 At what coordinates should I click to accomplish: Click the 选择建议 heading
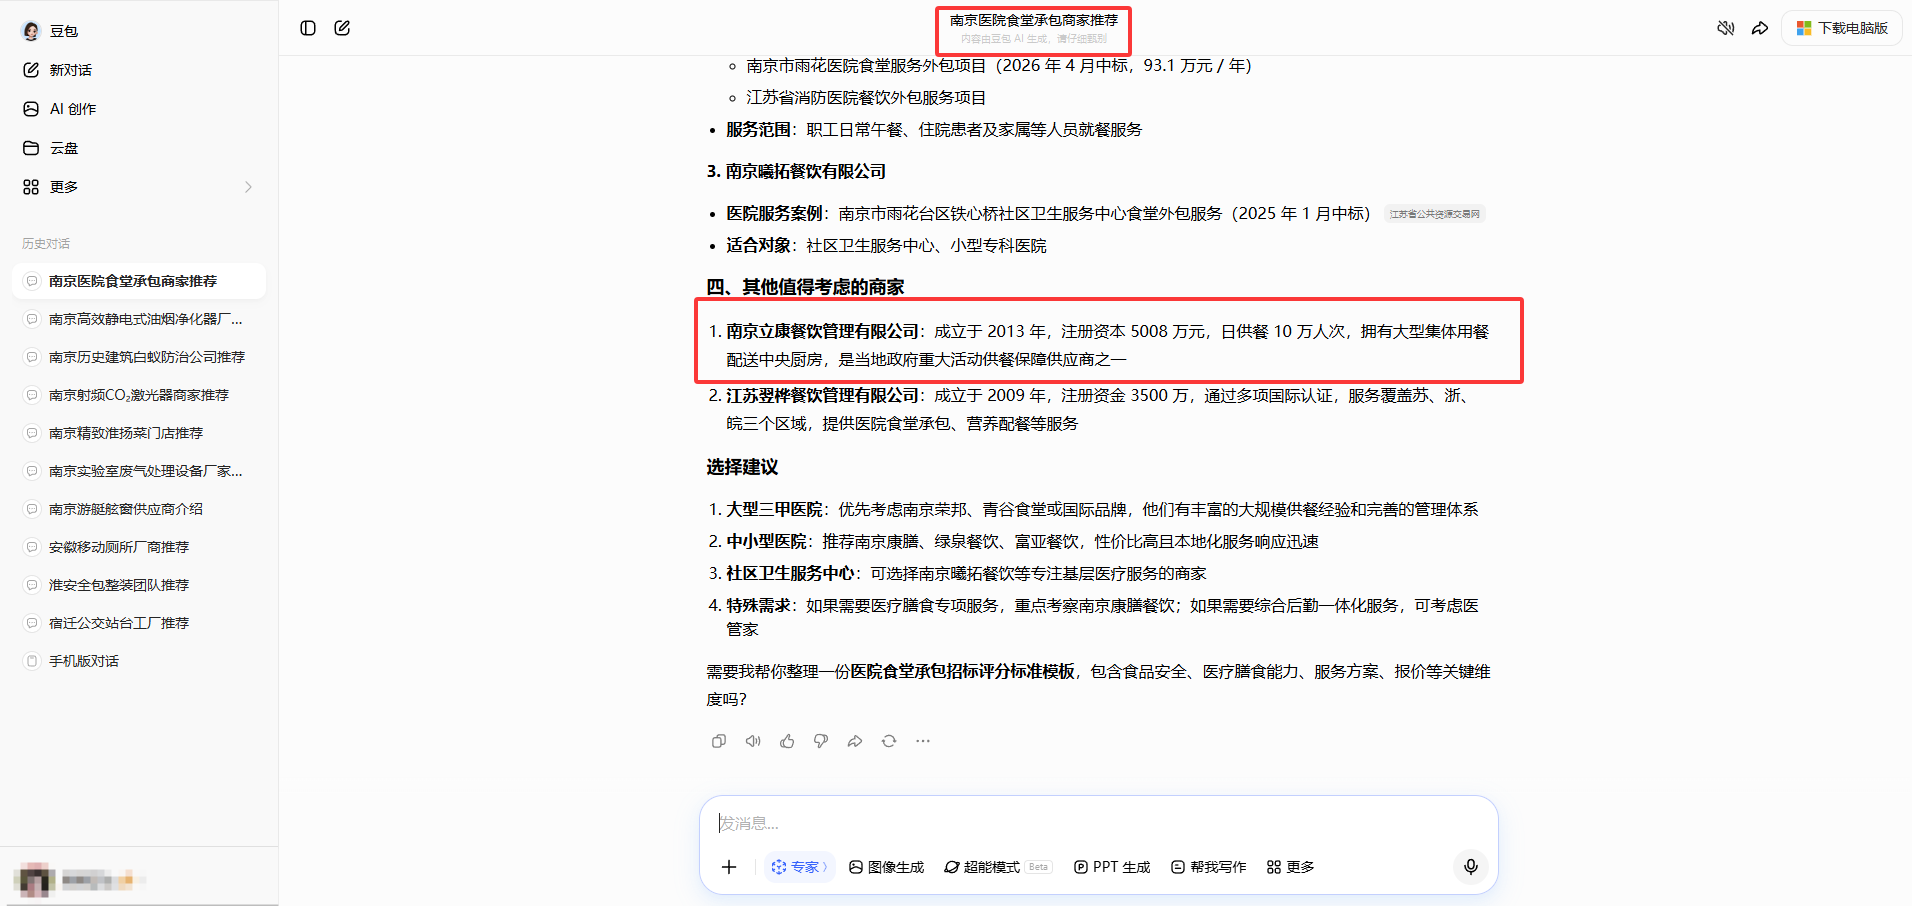(742, 467)
